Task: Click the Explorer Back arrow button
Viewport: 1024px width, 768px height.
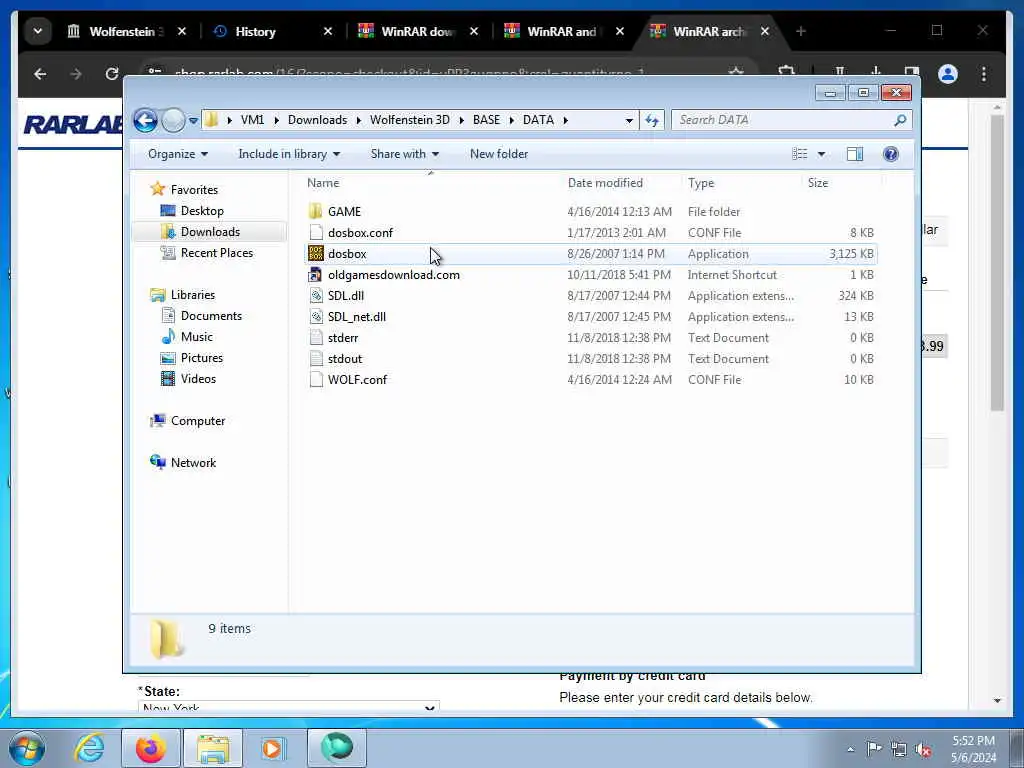Action: [x=145, y=120]
